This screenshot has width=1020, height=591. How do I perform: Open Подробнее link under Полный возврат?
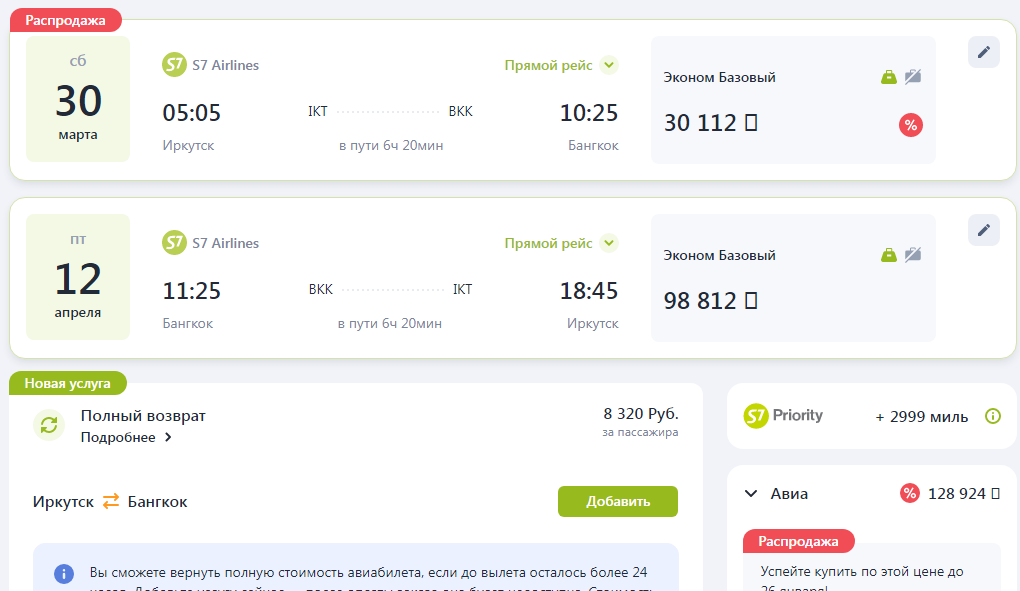point(126,437)
